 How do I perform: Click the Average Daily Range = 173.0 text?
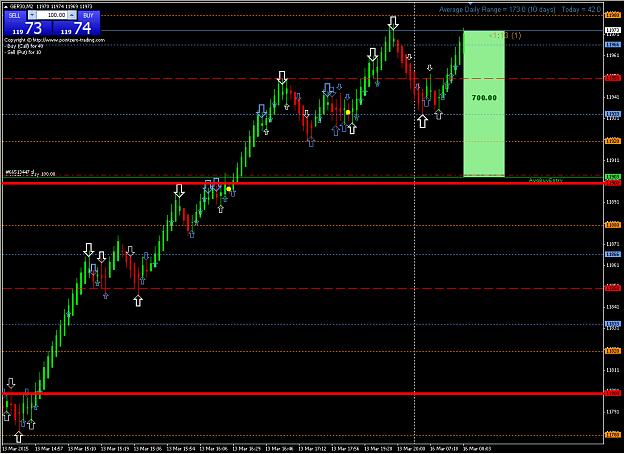click(497, 9)
